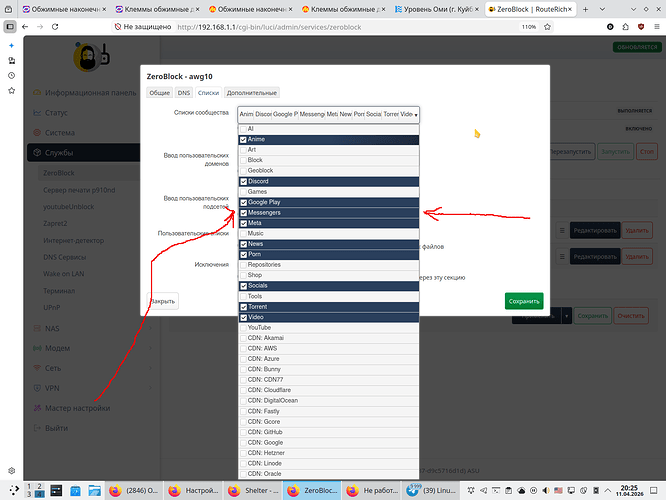Switch to the Общие tab
The width and height of the screenshot is (666, 500).
click(x=159, y=93)
